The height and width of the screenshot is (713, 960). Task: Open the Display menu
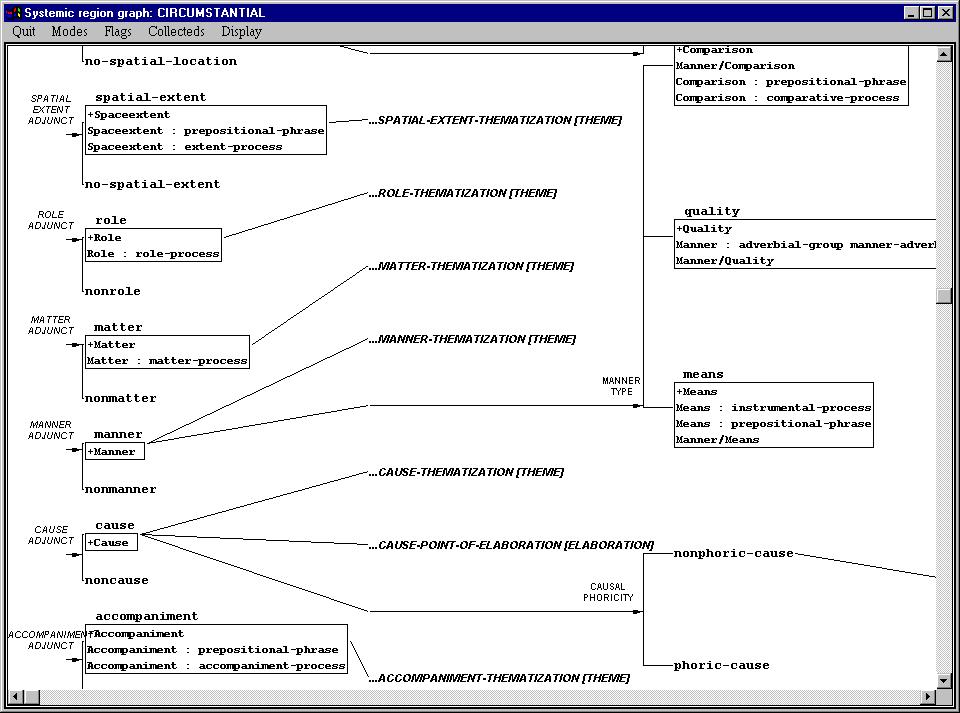tap(241, 31)
